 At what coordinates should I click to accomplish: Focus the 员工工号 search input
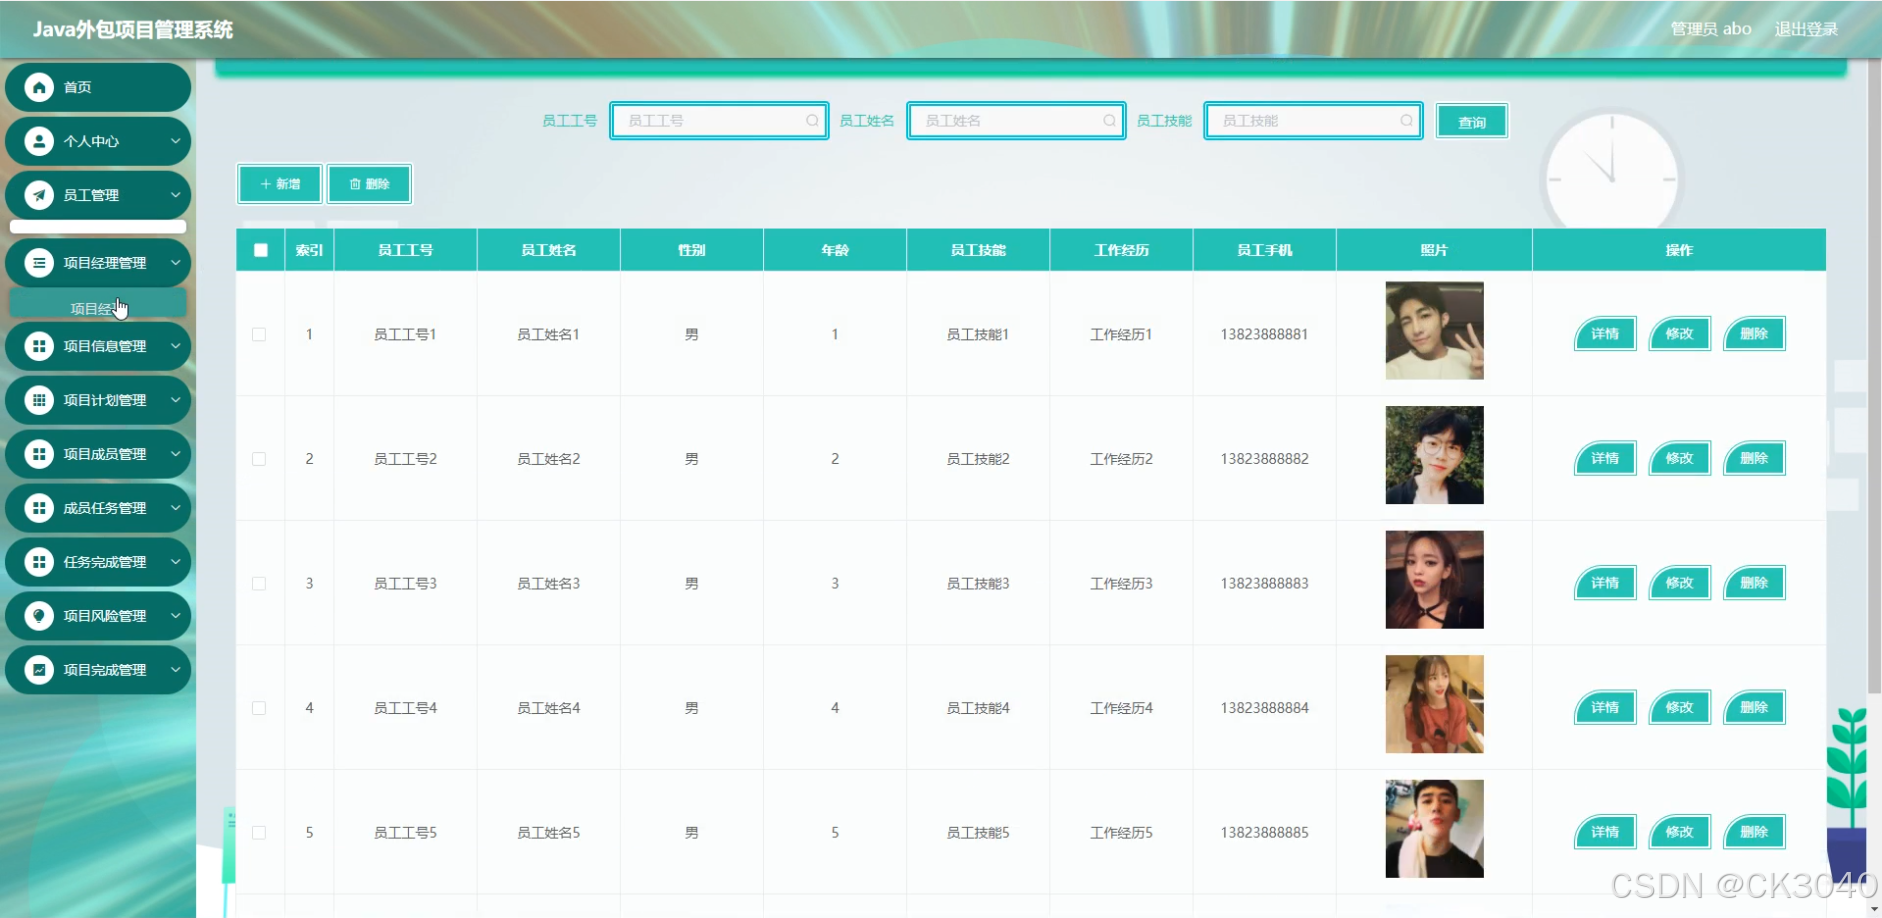[719, 121]
